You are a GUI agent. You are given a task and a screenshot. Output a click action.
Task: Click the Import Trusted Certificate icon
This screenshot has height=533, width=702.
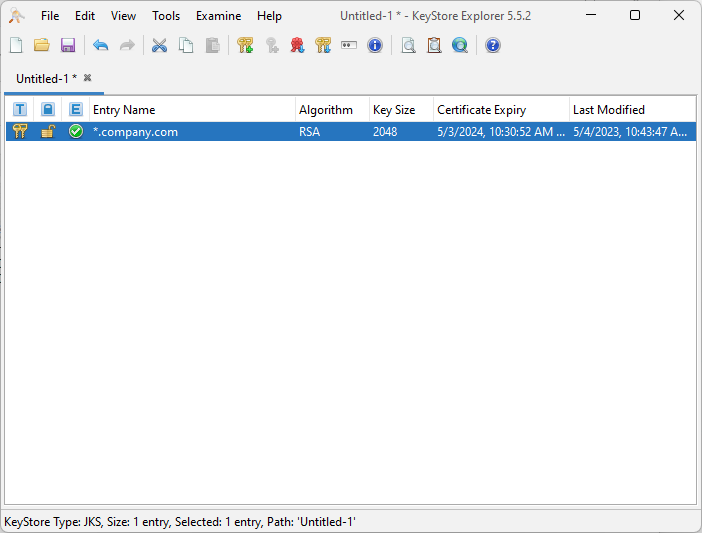click(x=297, y=45)
